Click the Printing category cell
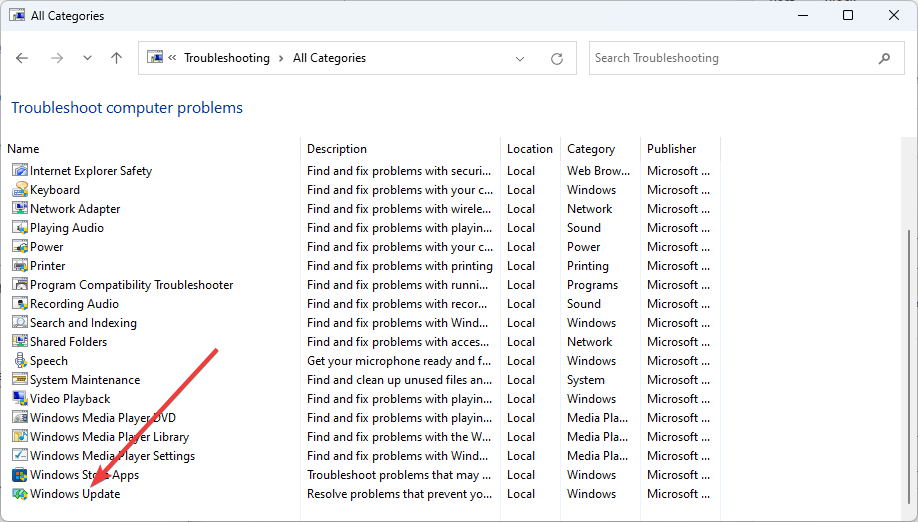 [x=588, y=266]
